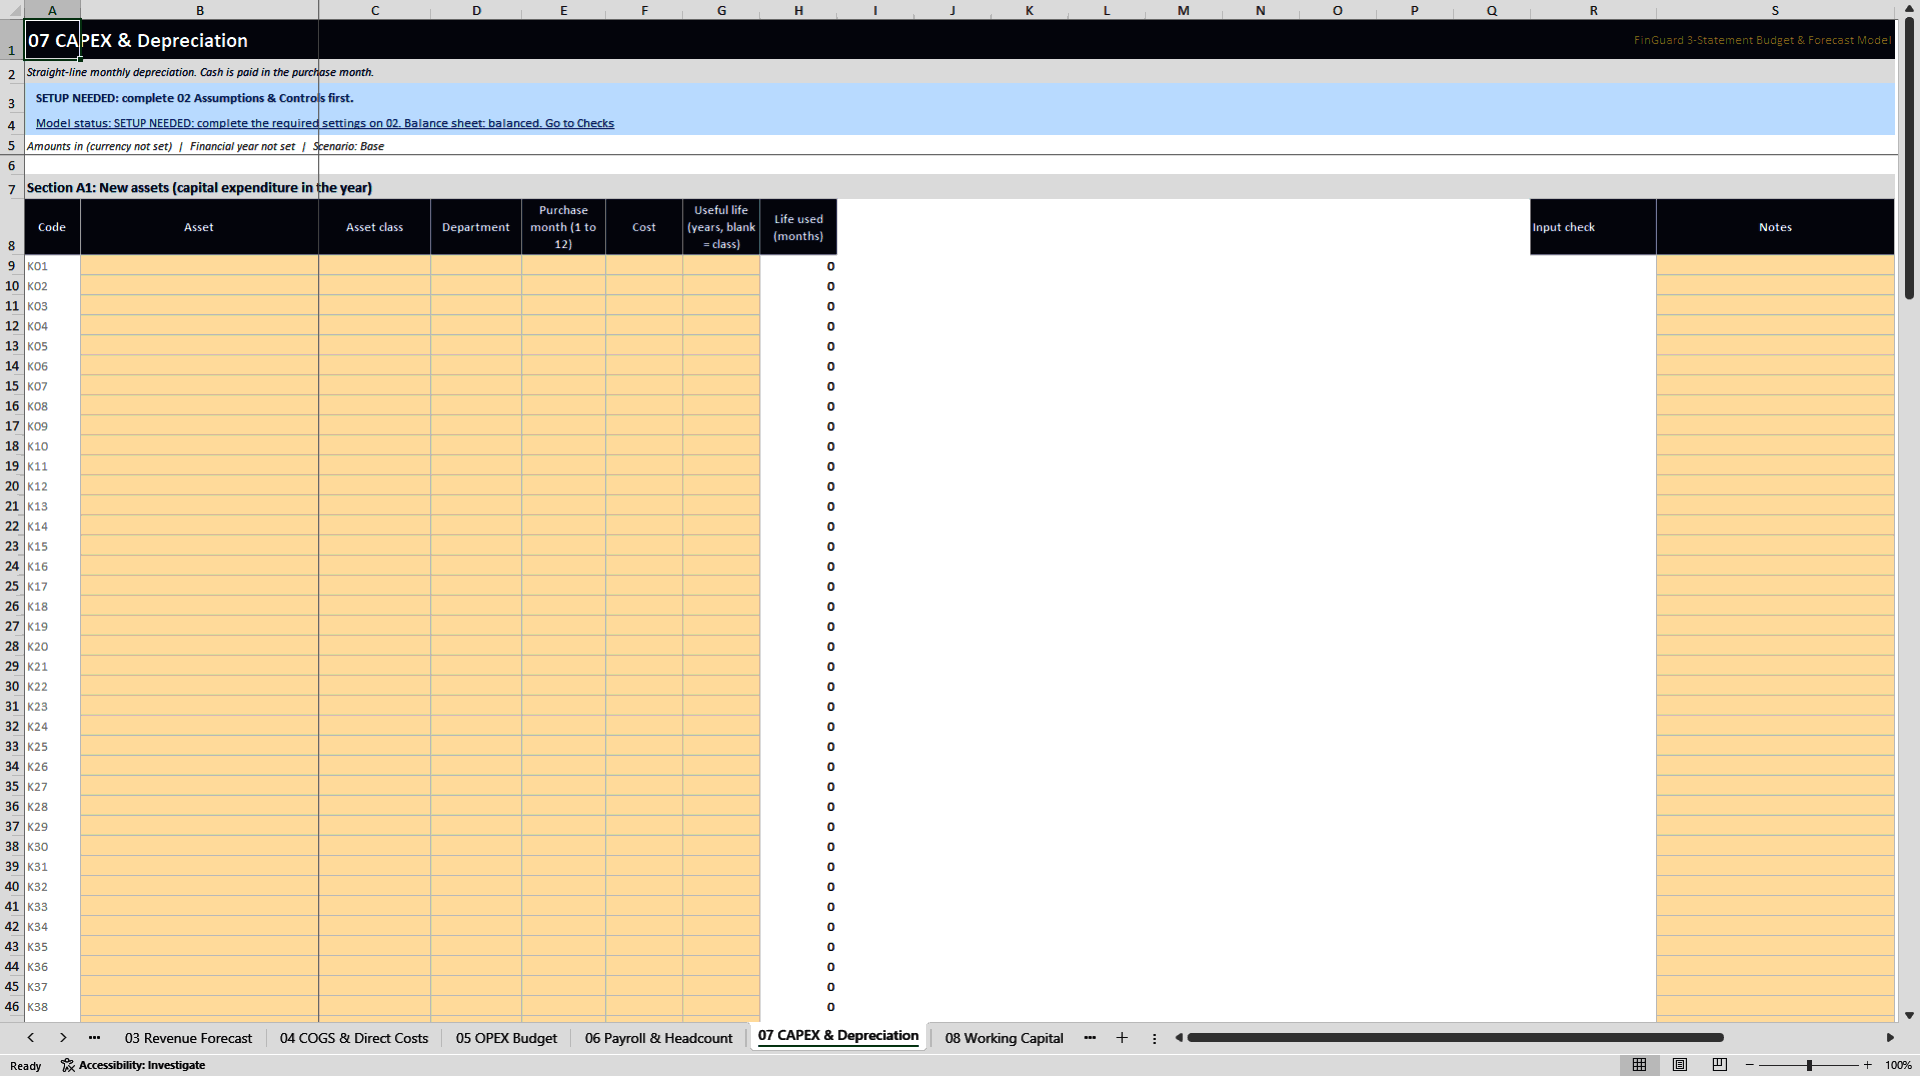Switch to Page Break Preview icon
Viewport: 1920px width, 1076px height.
point(1720,1065)
